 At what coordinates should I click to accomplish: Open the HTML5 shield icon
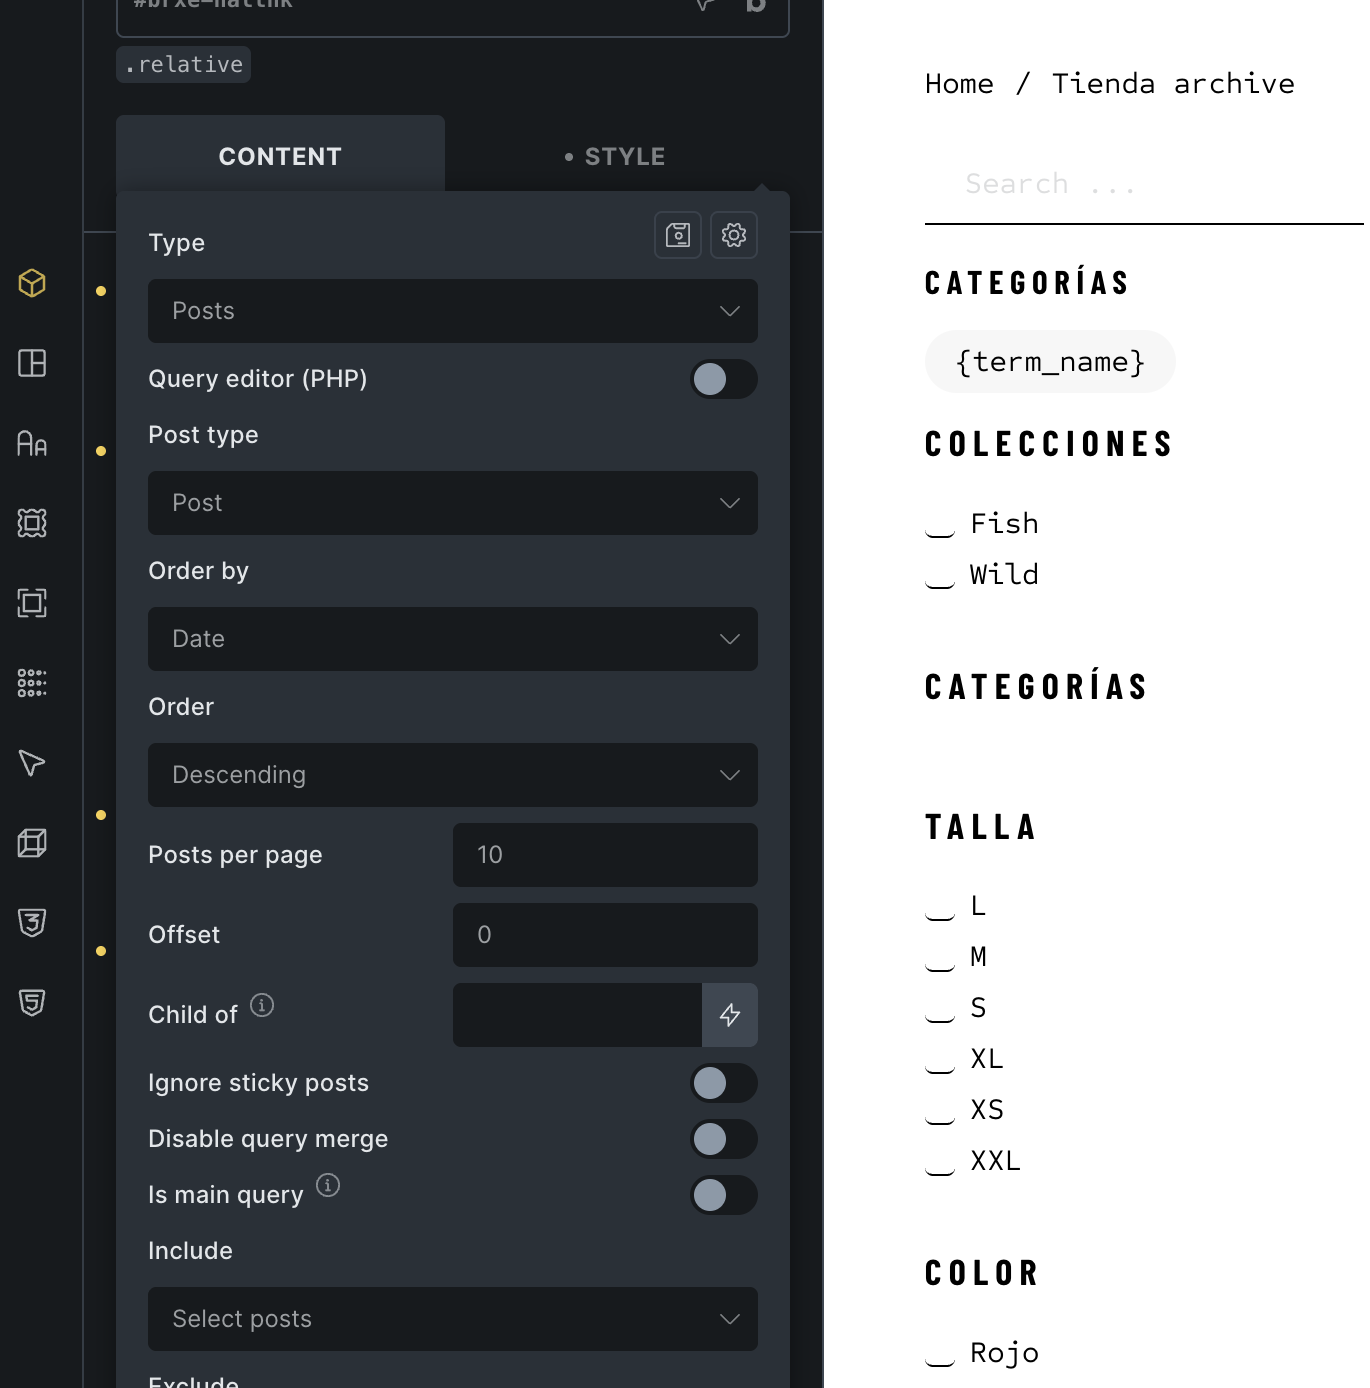pyautogui.click(x=32, y=1002)
